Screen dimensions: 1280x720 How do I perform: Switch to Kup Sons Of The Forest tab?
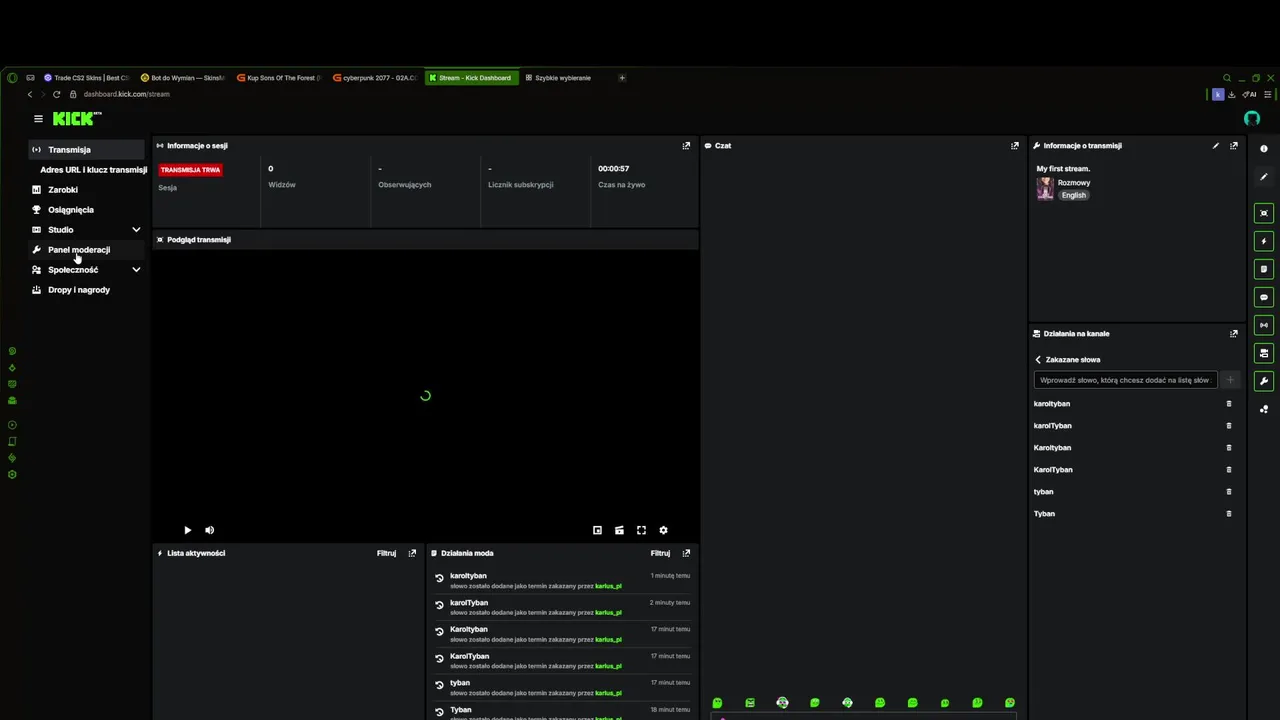(279, 78)
